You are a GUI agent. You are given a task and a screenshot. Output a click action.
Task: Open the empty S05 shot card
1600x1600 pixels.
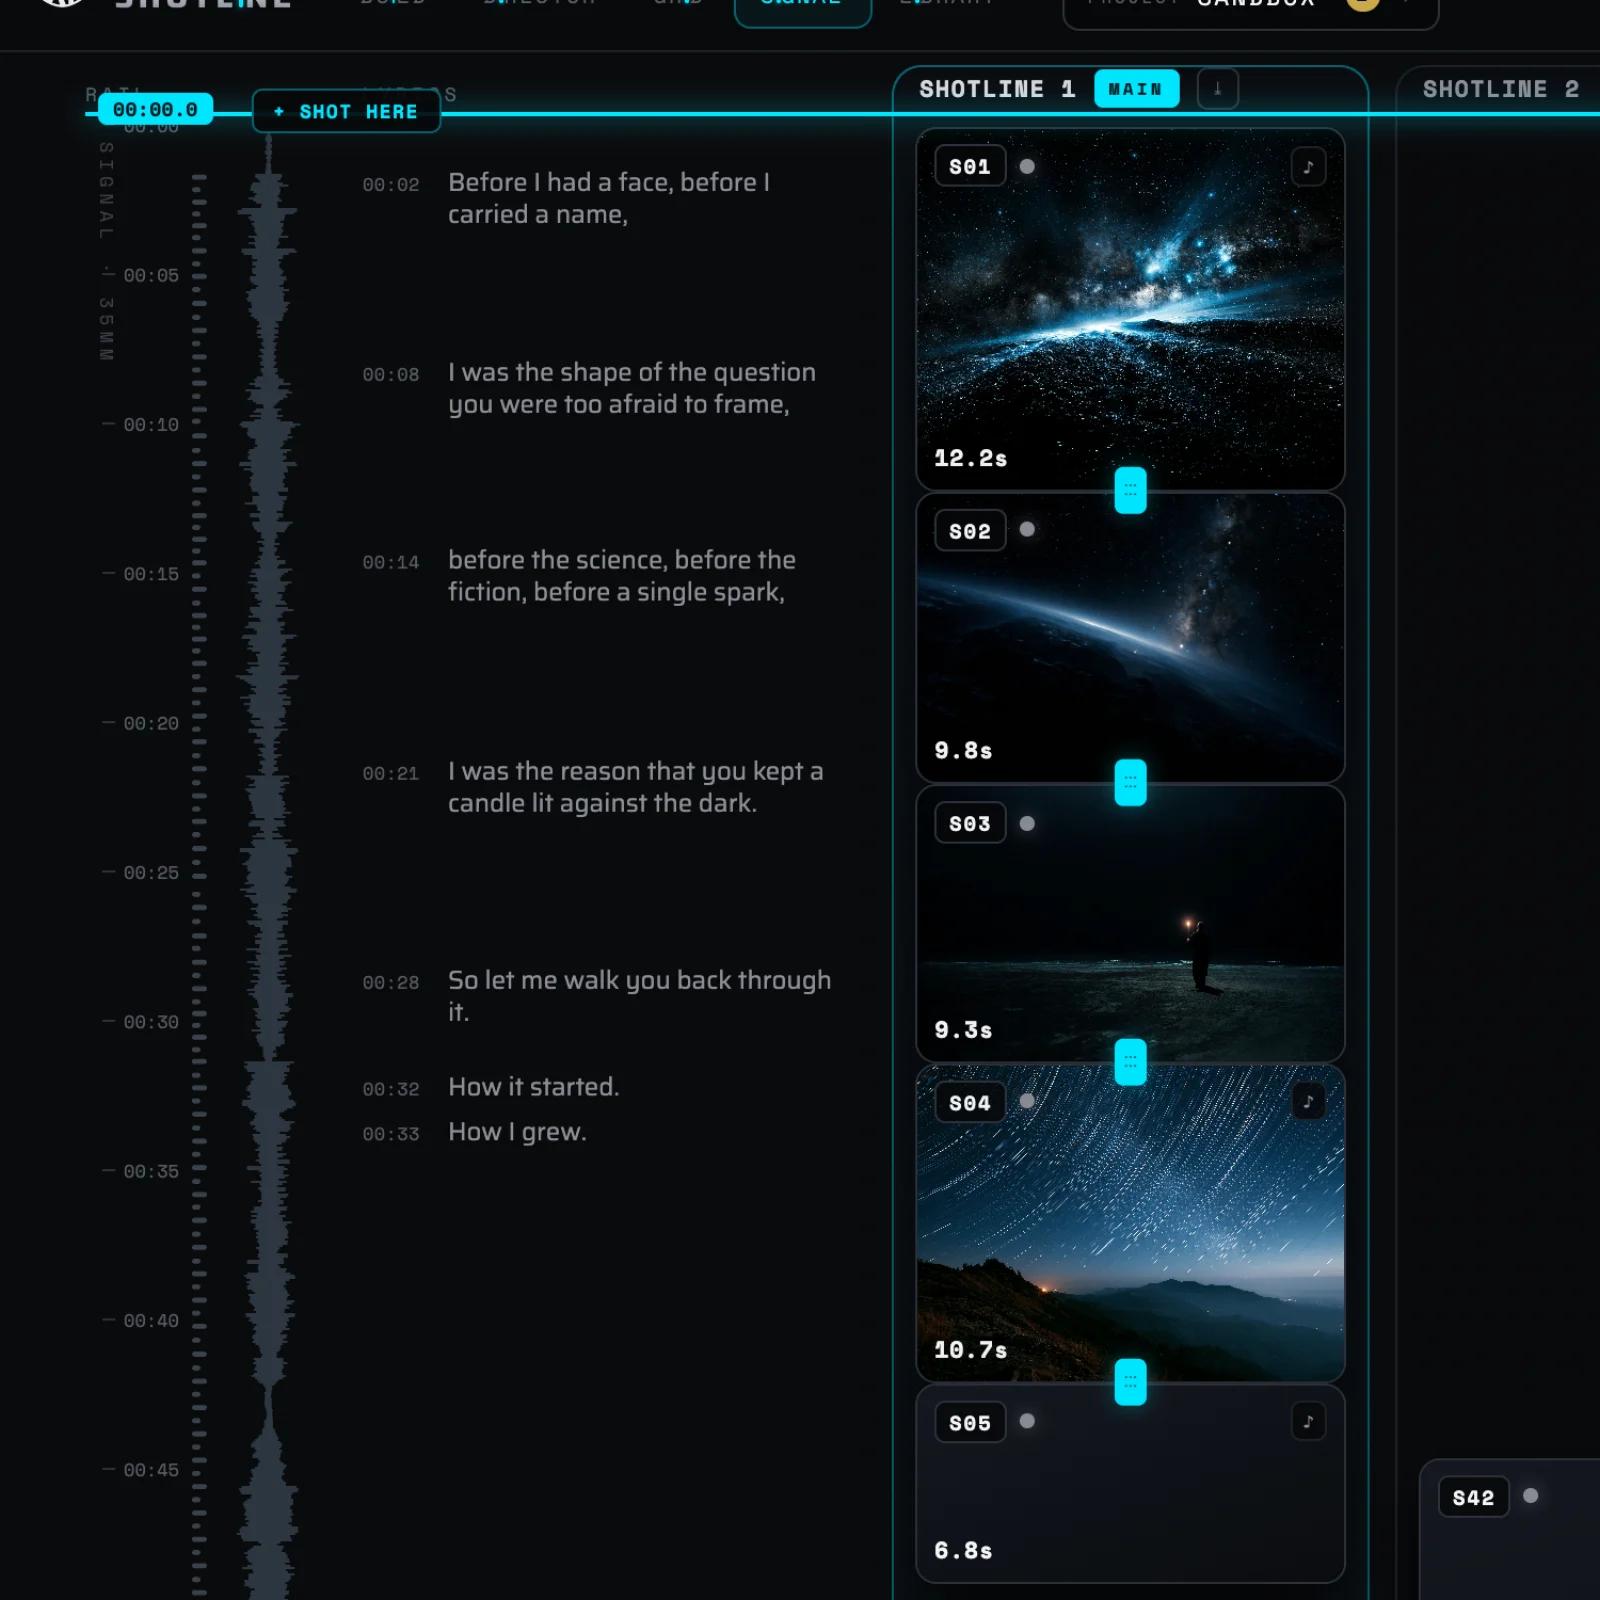1130,1484
